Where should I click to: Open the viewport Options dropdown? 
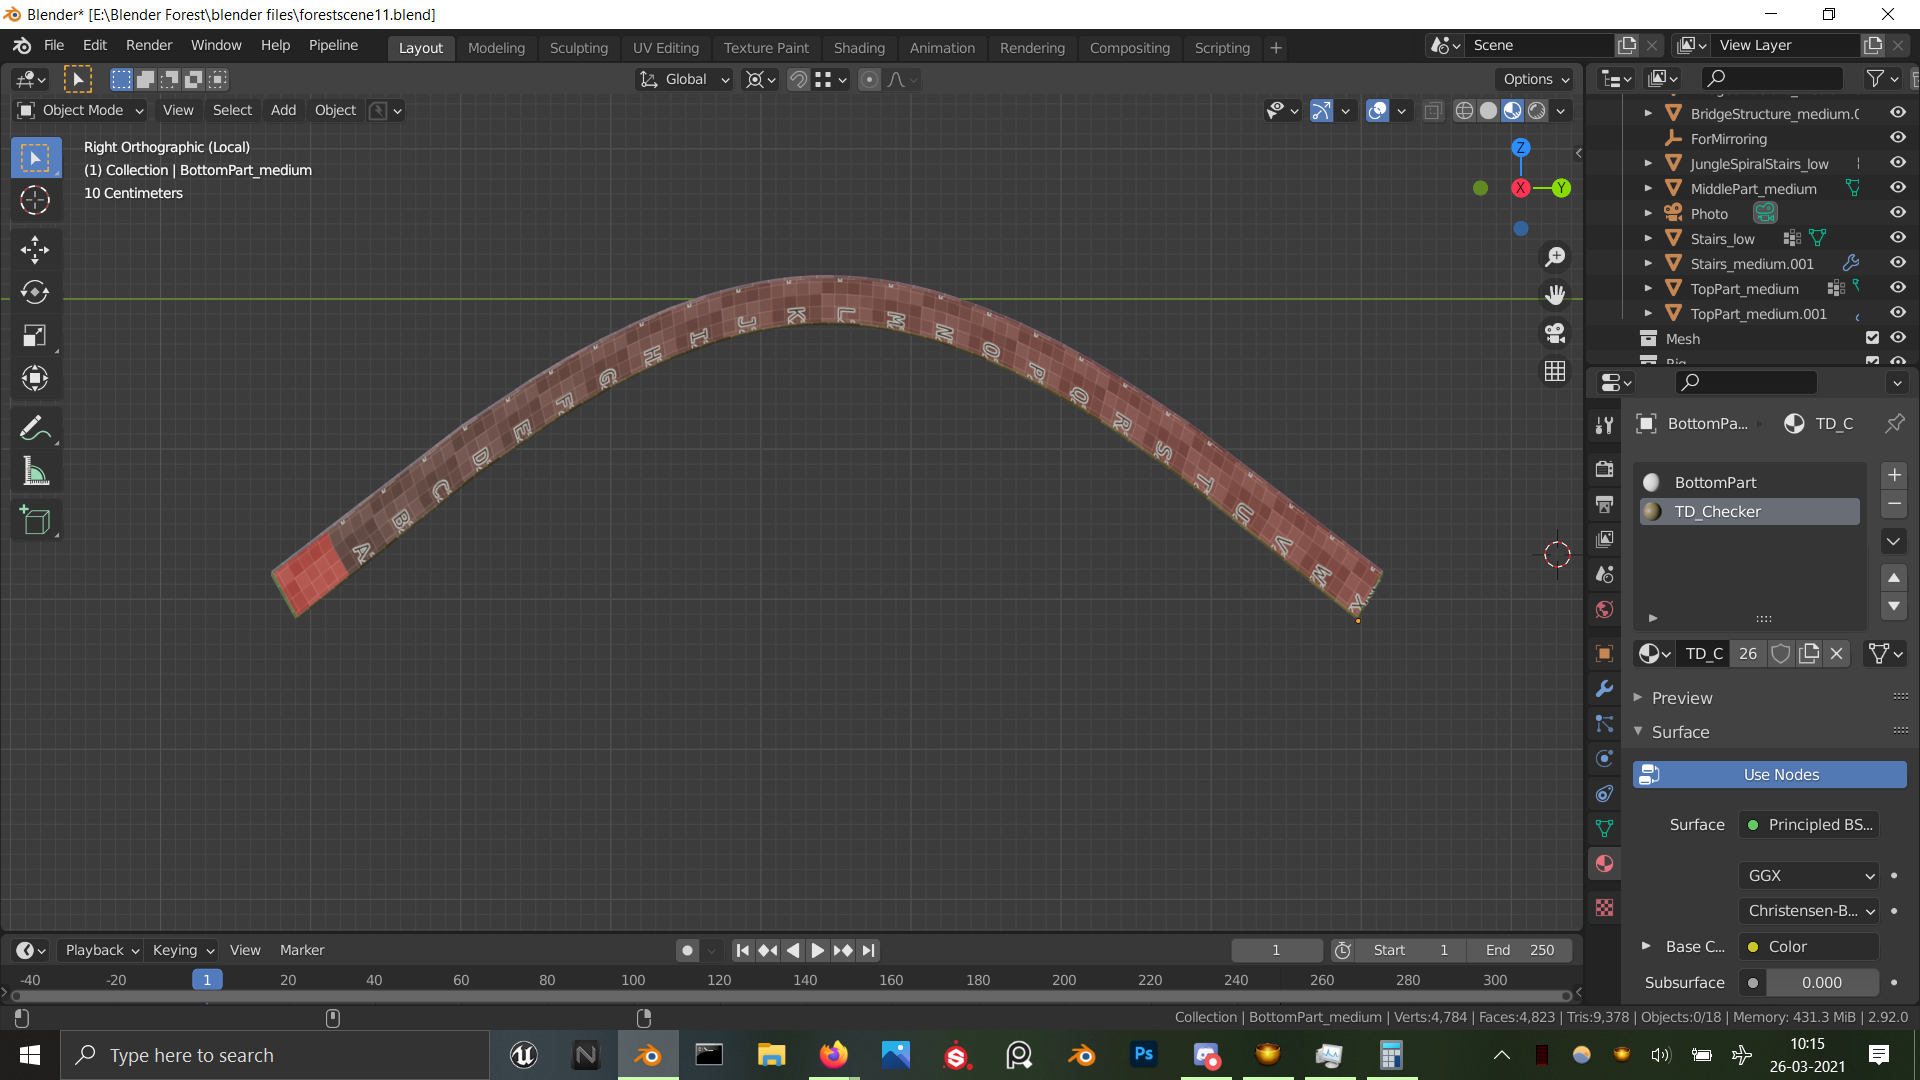(x=1535, y=80)
